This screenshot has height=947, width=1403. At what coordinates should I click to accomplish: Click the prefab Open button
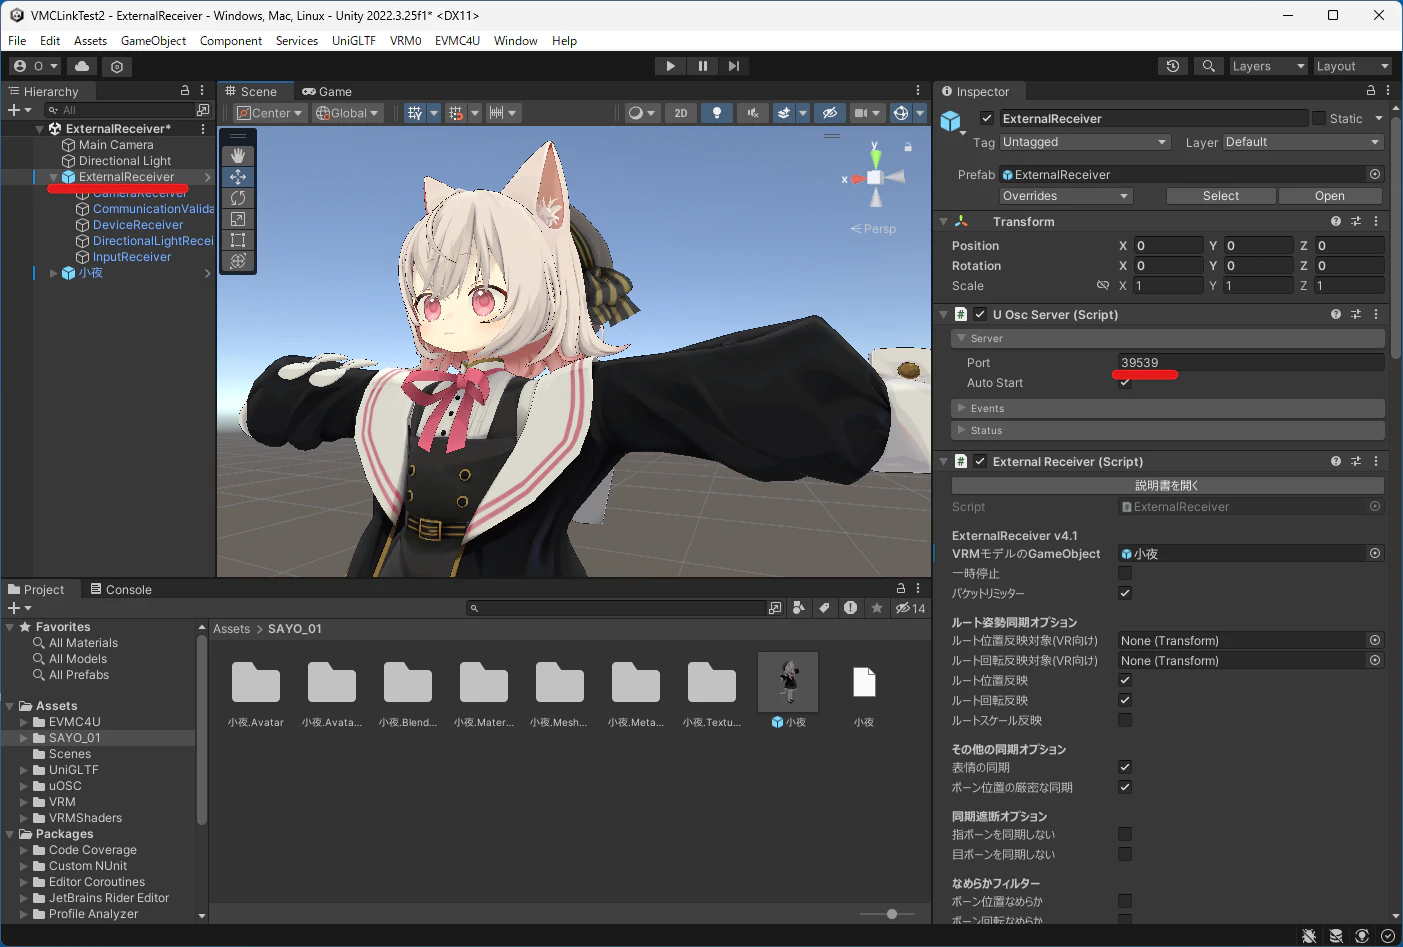coord(1330,196)
